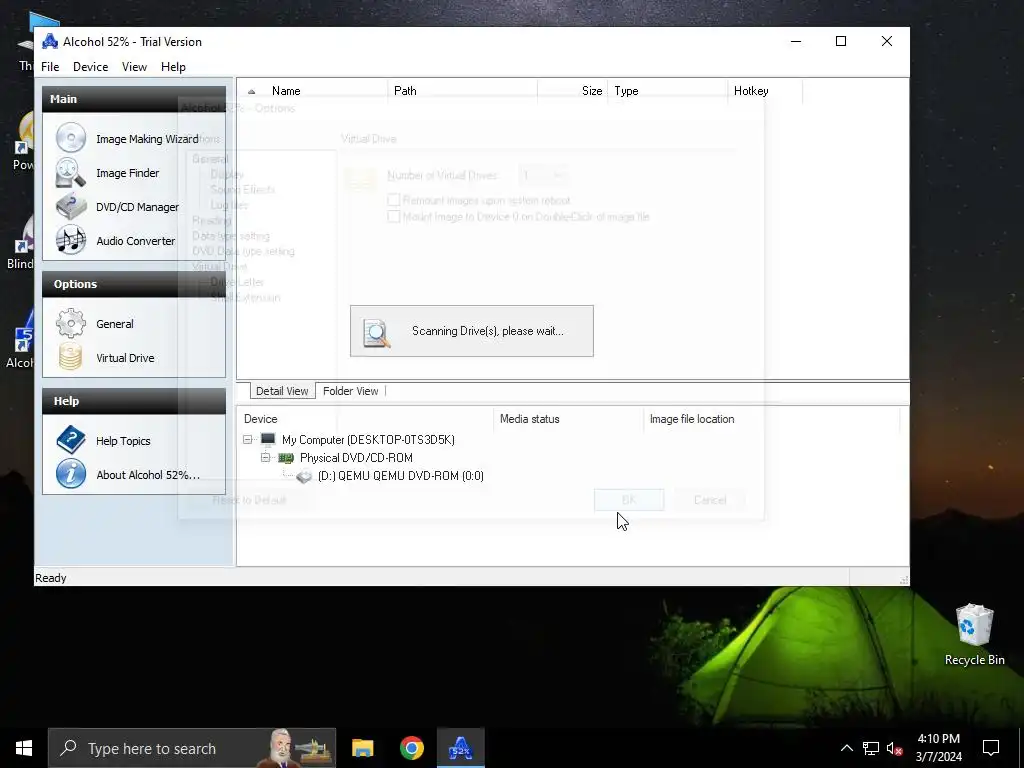Screen dimensions: 1024x768
Task: Open the Windows Start menu
Action: (x=24, y=748)
